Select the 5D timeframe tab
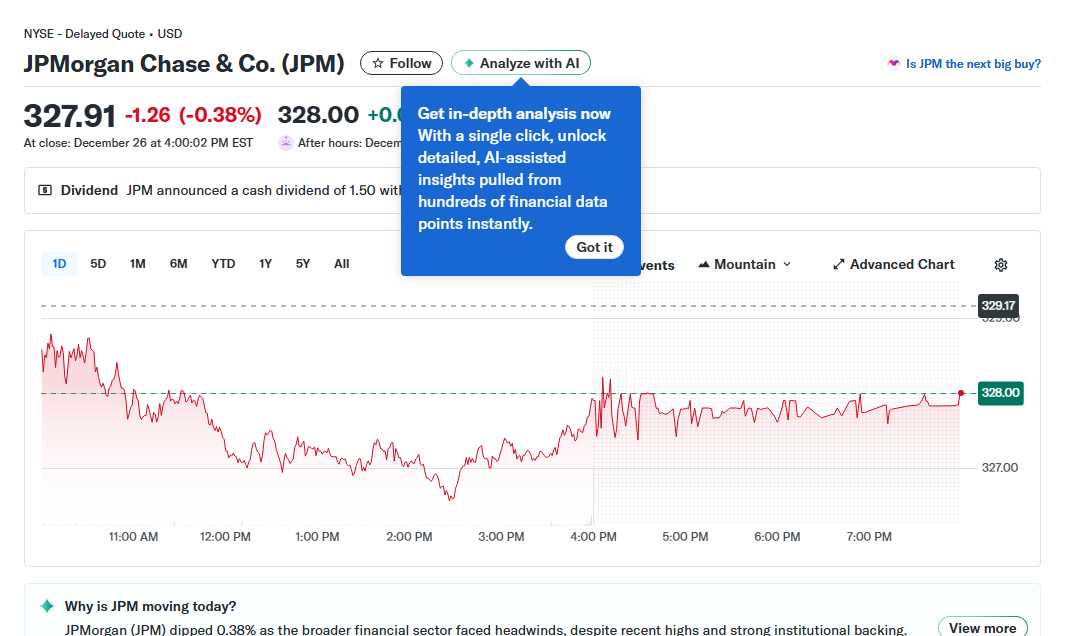The image size is (1065, 636). (x=98, y=263)
